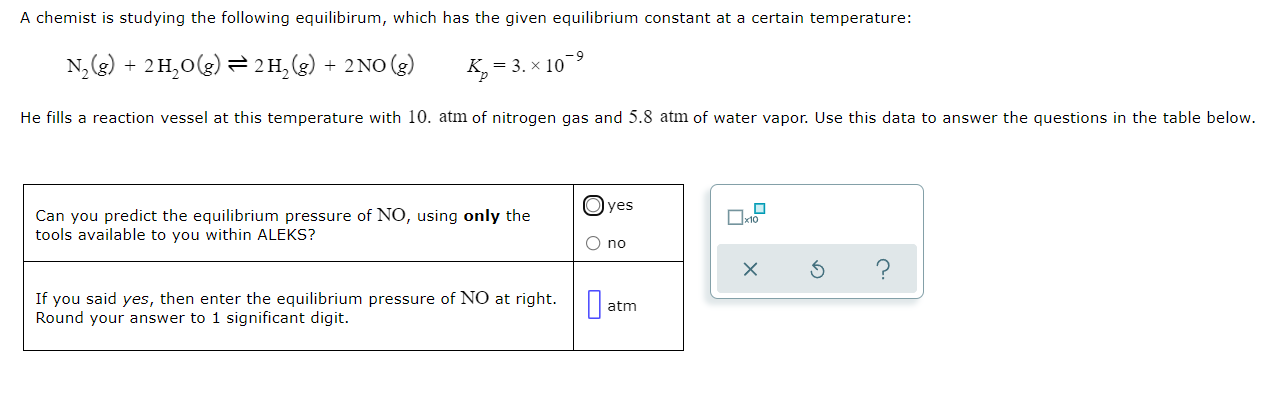The width and height of the screenshot is (1275, 415).
Task: Click the exponent box of x10 icon
Action: tap(760, 208)
